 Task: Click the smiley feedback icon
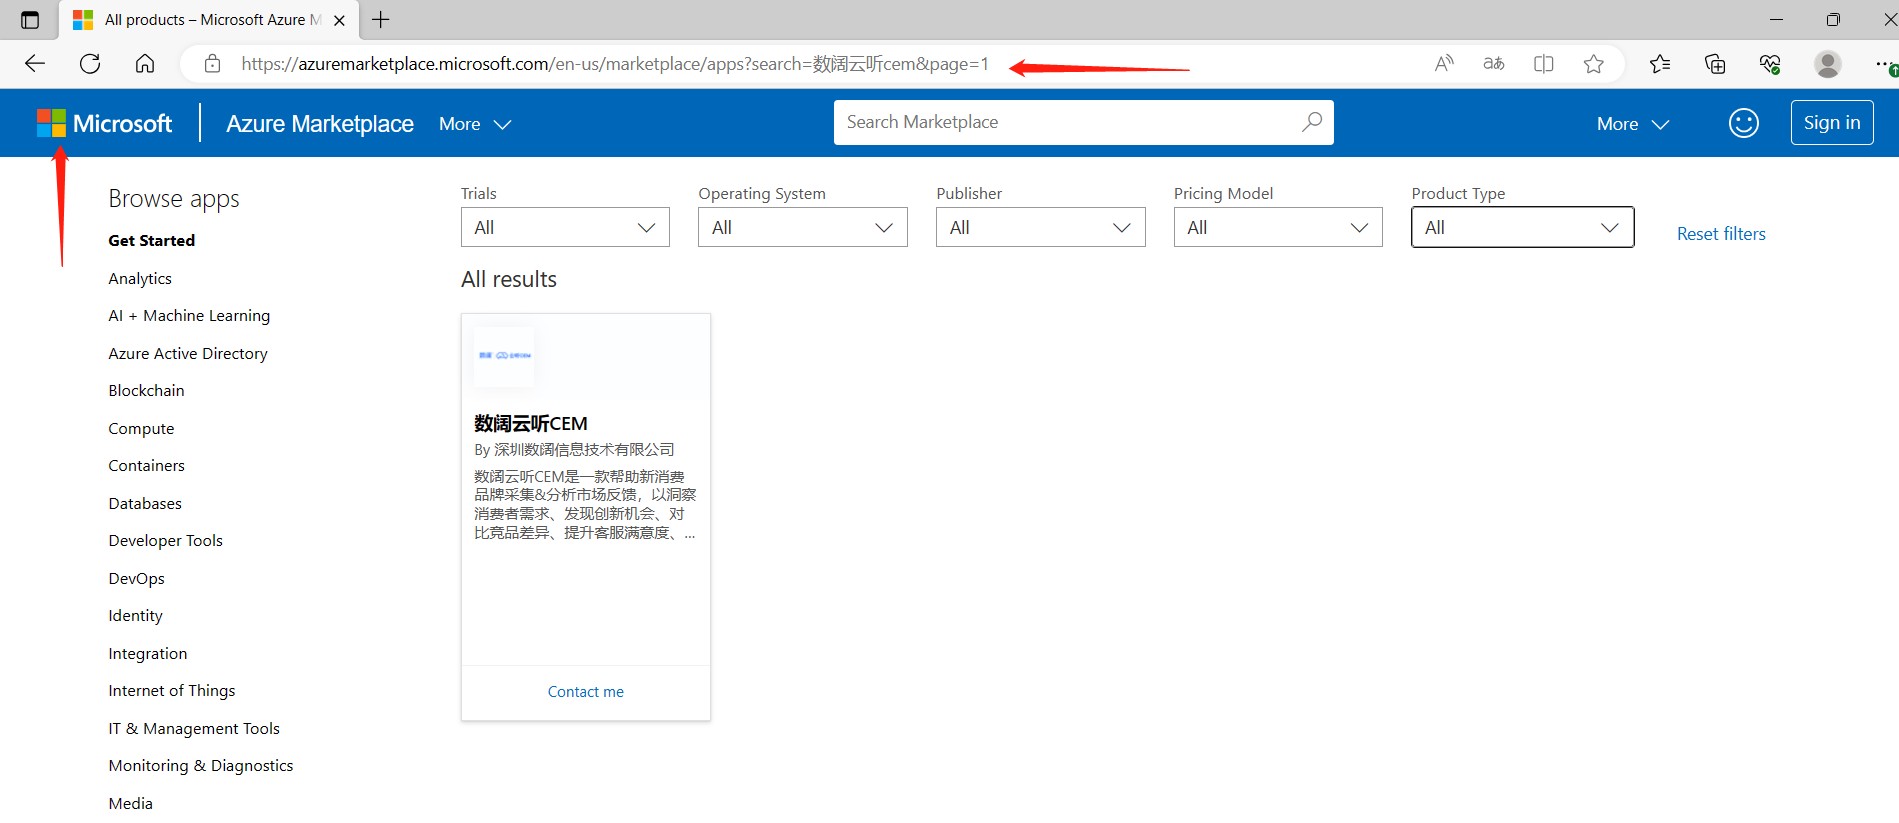[x=1743, y=123]
